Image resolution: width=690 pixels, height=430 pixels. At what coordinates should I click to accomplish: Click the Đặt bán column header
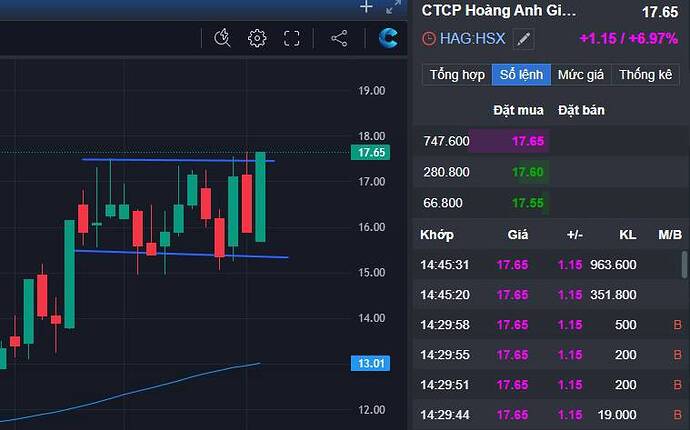pos(581,110)
